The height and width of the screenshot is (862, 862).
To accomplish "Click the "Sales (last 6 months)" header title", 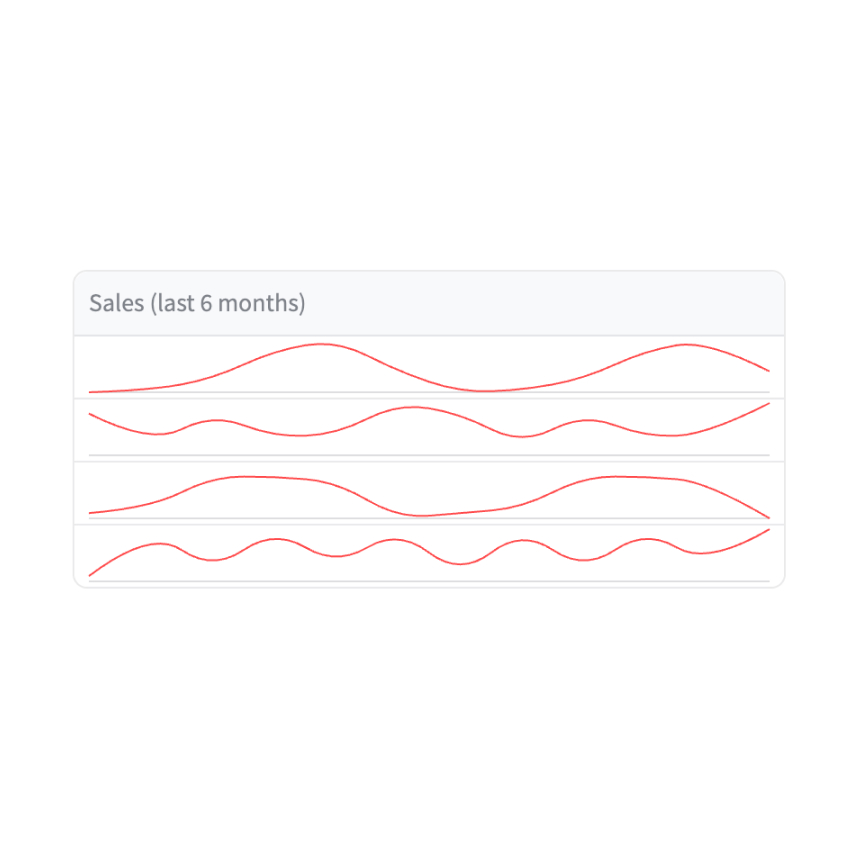I will tap(197, 303).
